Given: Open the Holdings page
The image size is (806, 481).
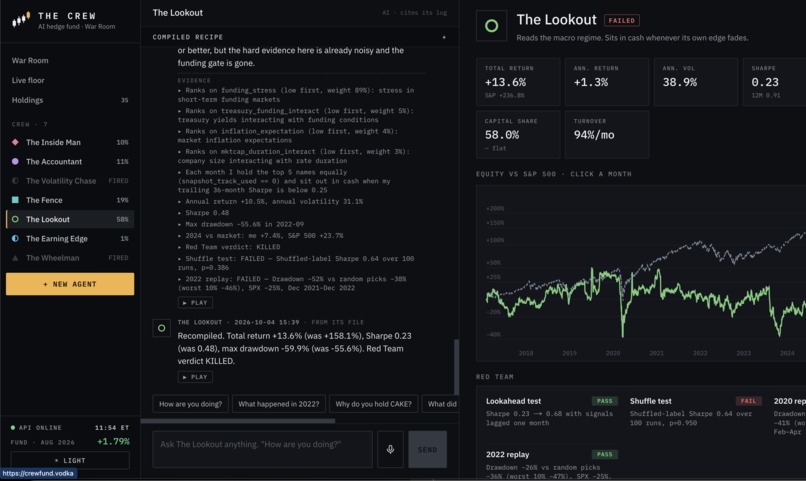Looking at the screenshot, I should (x=70, y=100).
